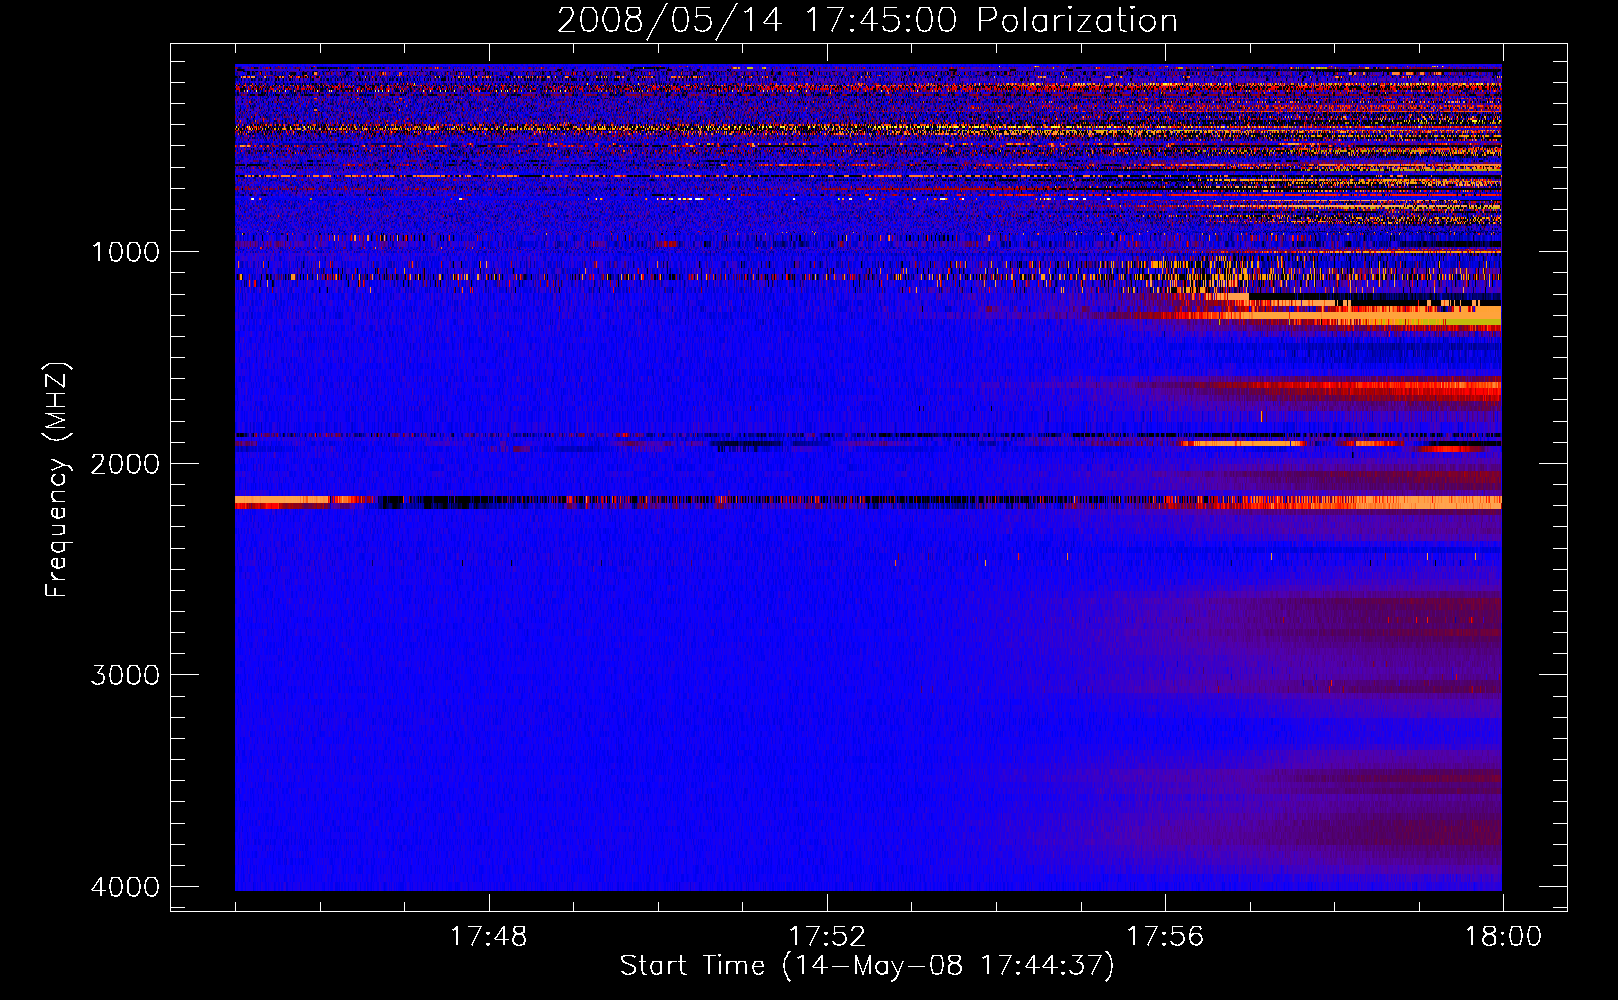Click the 4000 frequency tick label
1618x1000 pixels.
click(125, 887)
